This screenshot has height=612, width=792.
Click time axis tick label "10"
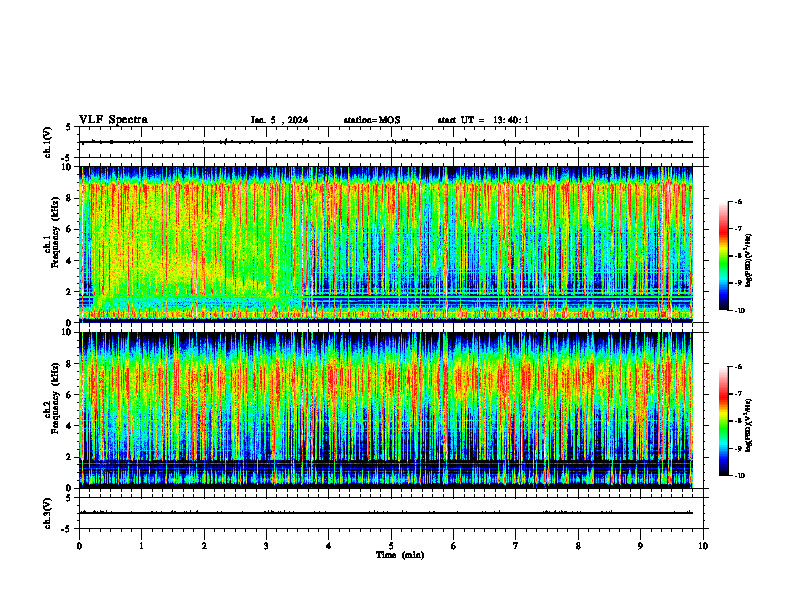pos(703,546)
